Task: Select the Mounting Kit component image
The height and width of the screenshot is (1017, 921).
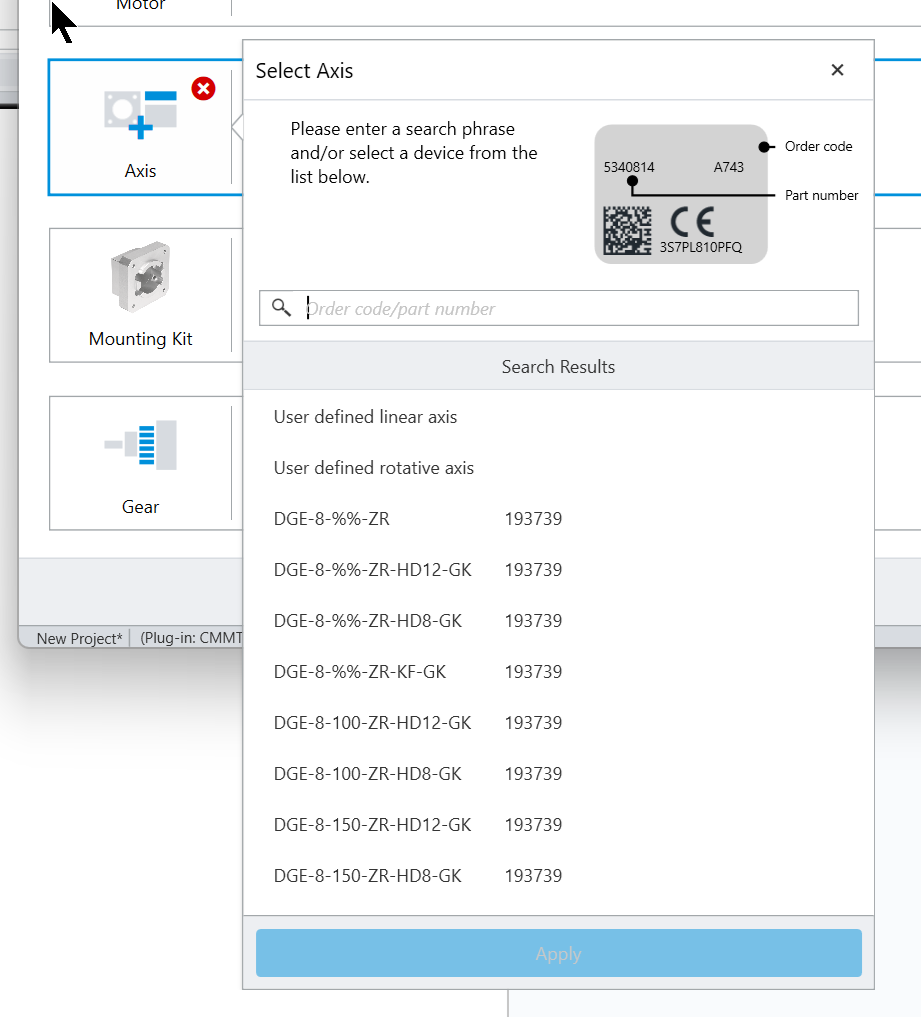Action: pyautogui.click(x=140, y=277)
